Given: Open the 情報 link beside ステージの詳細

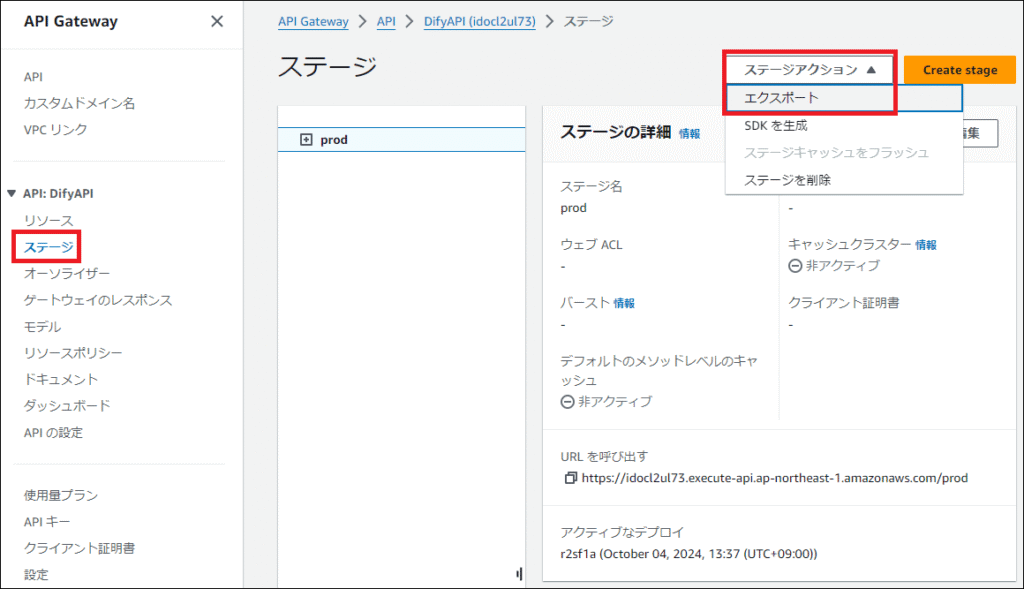Looking at the screenshot, I should tap(690, 133).
